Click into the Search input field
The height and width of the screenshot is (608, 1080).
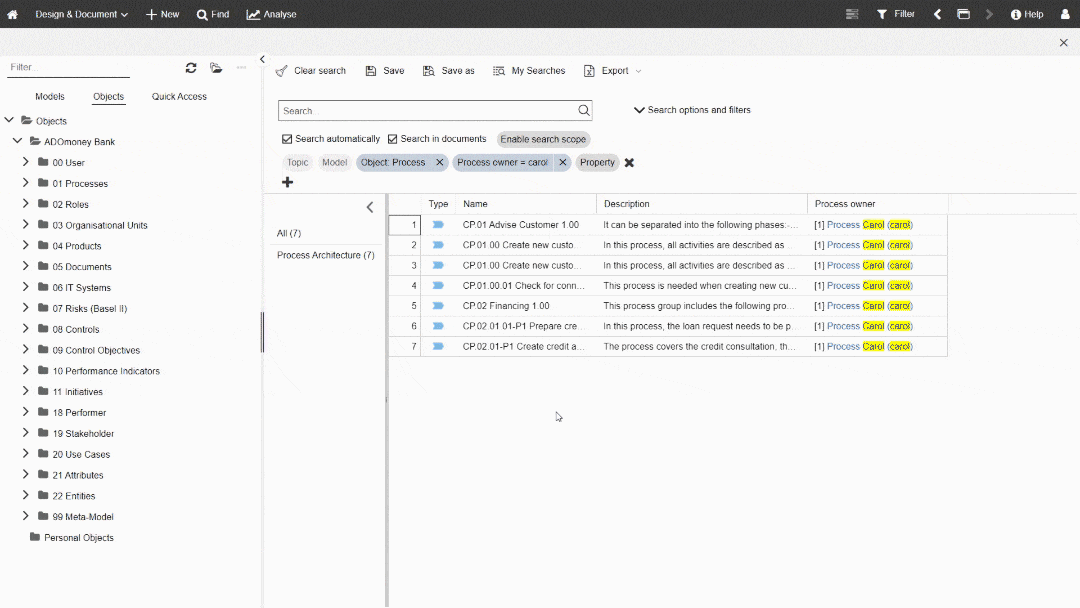click(x=428, y=111)
